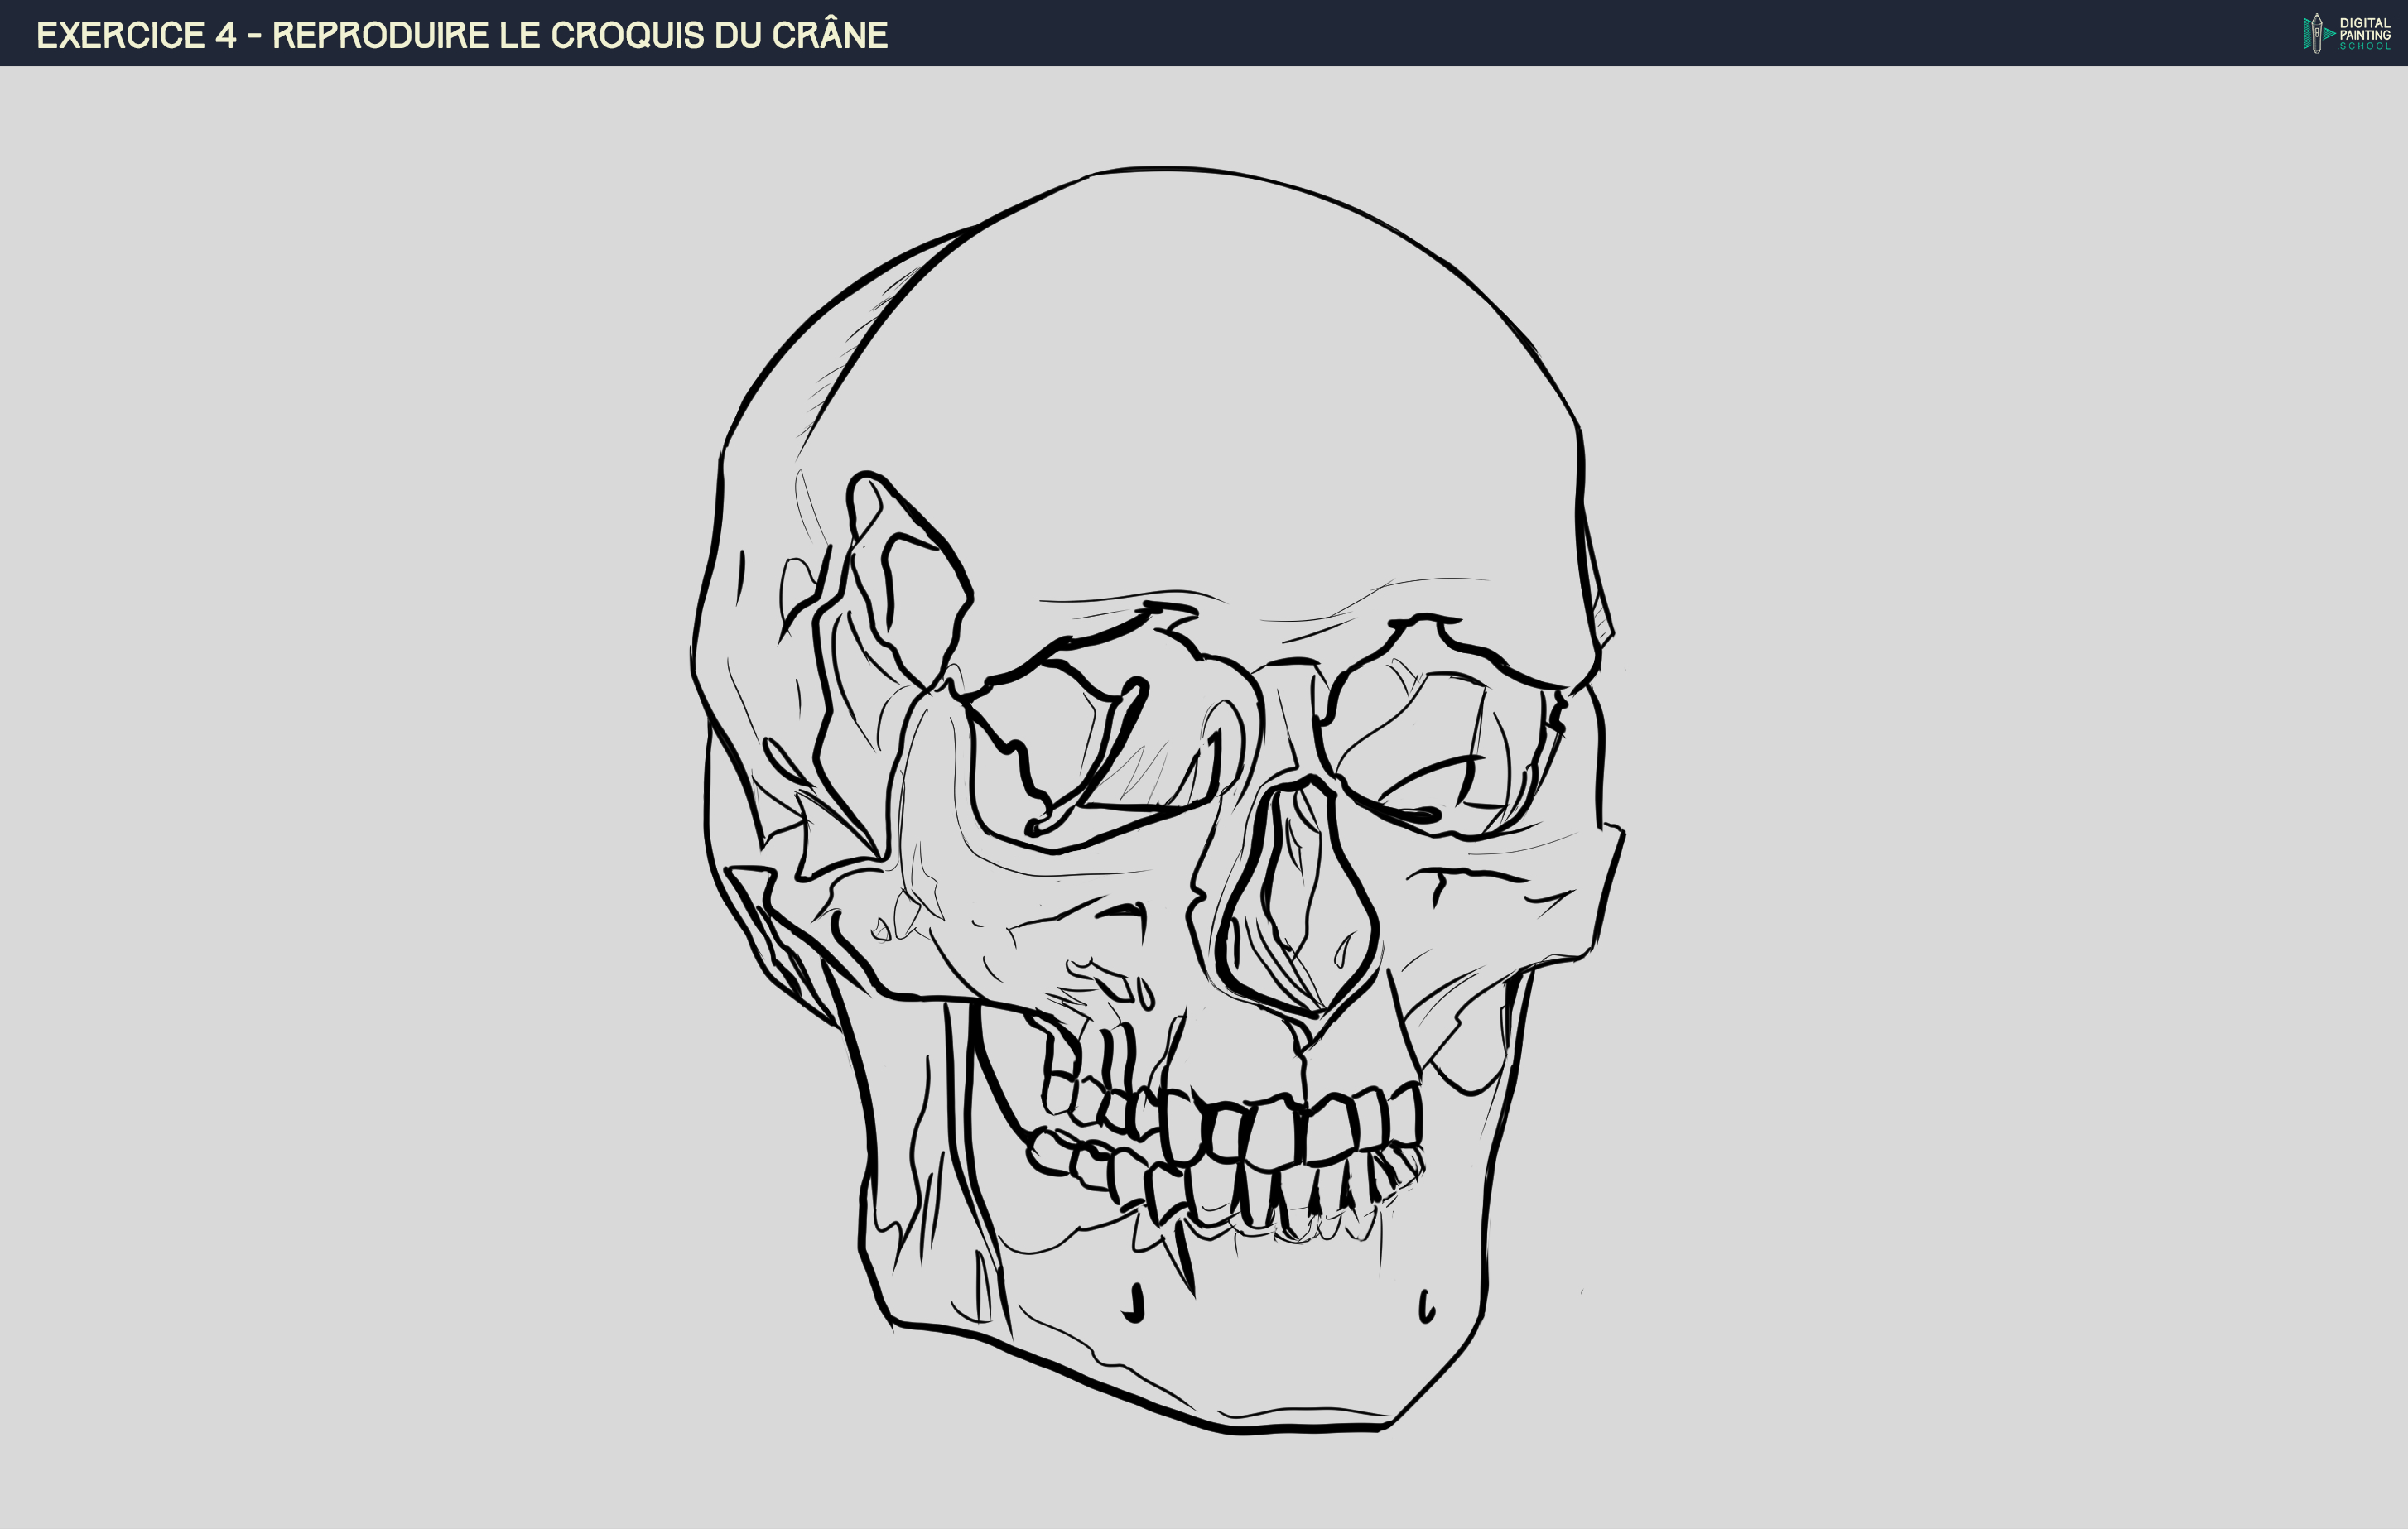The image size is (2408, 1529).
Task: Select the green triangle in the logo
Action: coord(2329,34)
